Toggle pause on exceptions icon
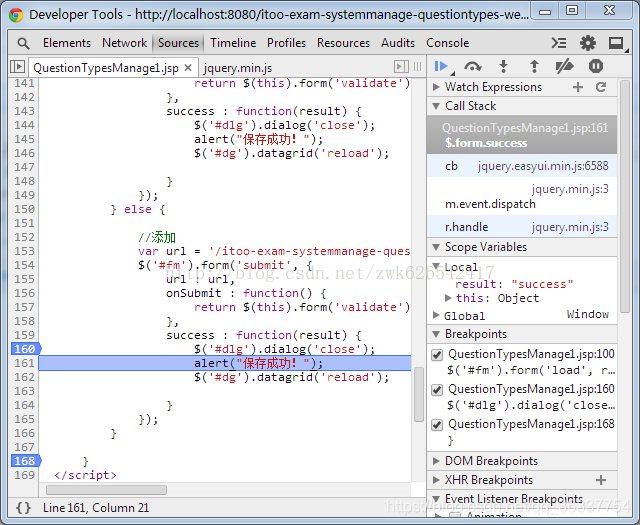The image size is (640, 525). (596, 66)
